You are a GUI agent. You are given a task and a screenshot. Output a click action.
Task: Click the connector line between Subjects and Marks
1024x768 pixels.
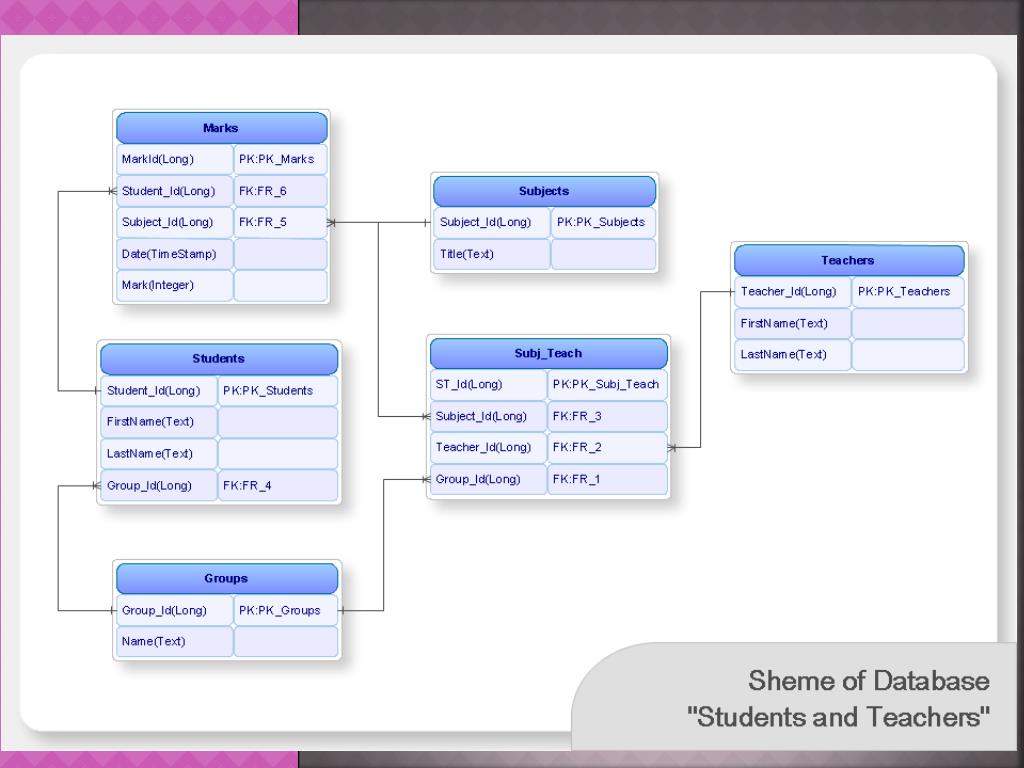(x=380, y=222)
